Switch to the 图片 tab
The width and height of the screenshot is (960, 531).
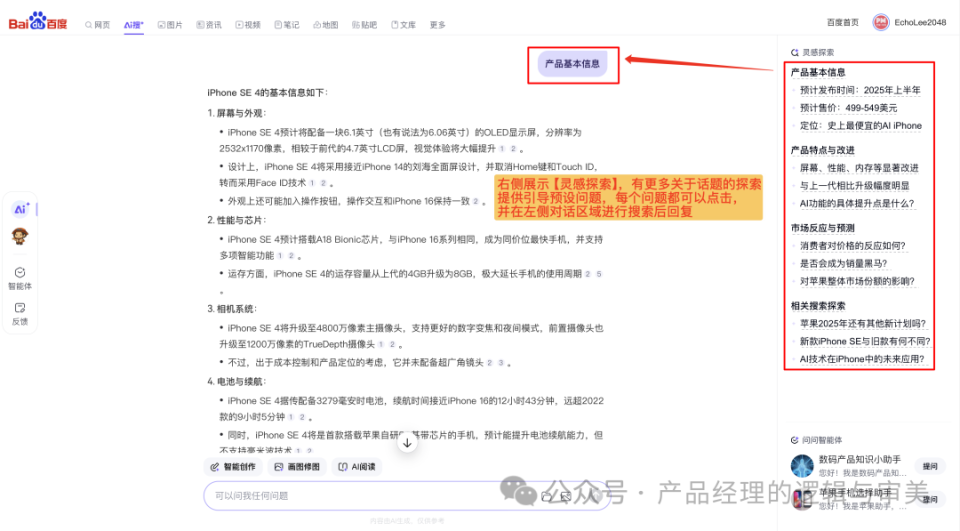click(x=170, y=25)
